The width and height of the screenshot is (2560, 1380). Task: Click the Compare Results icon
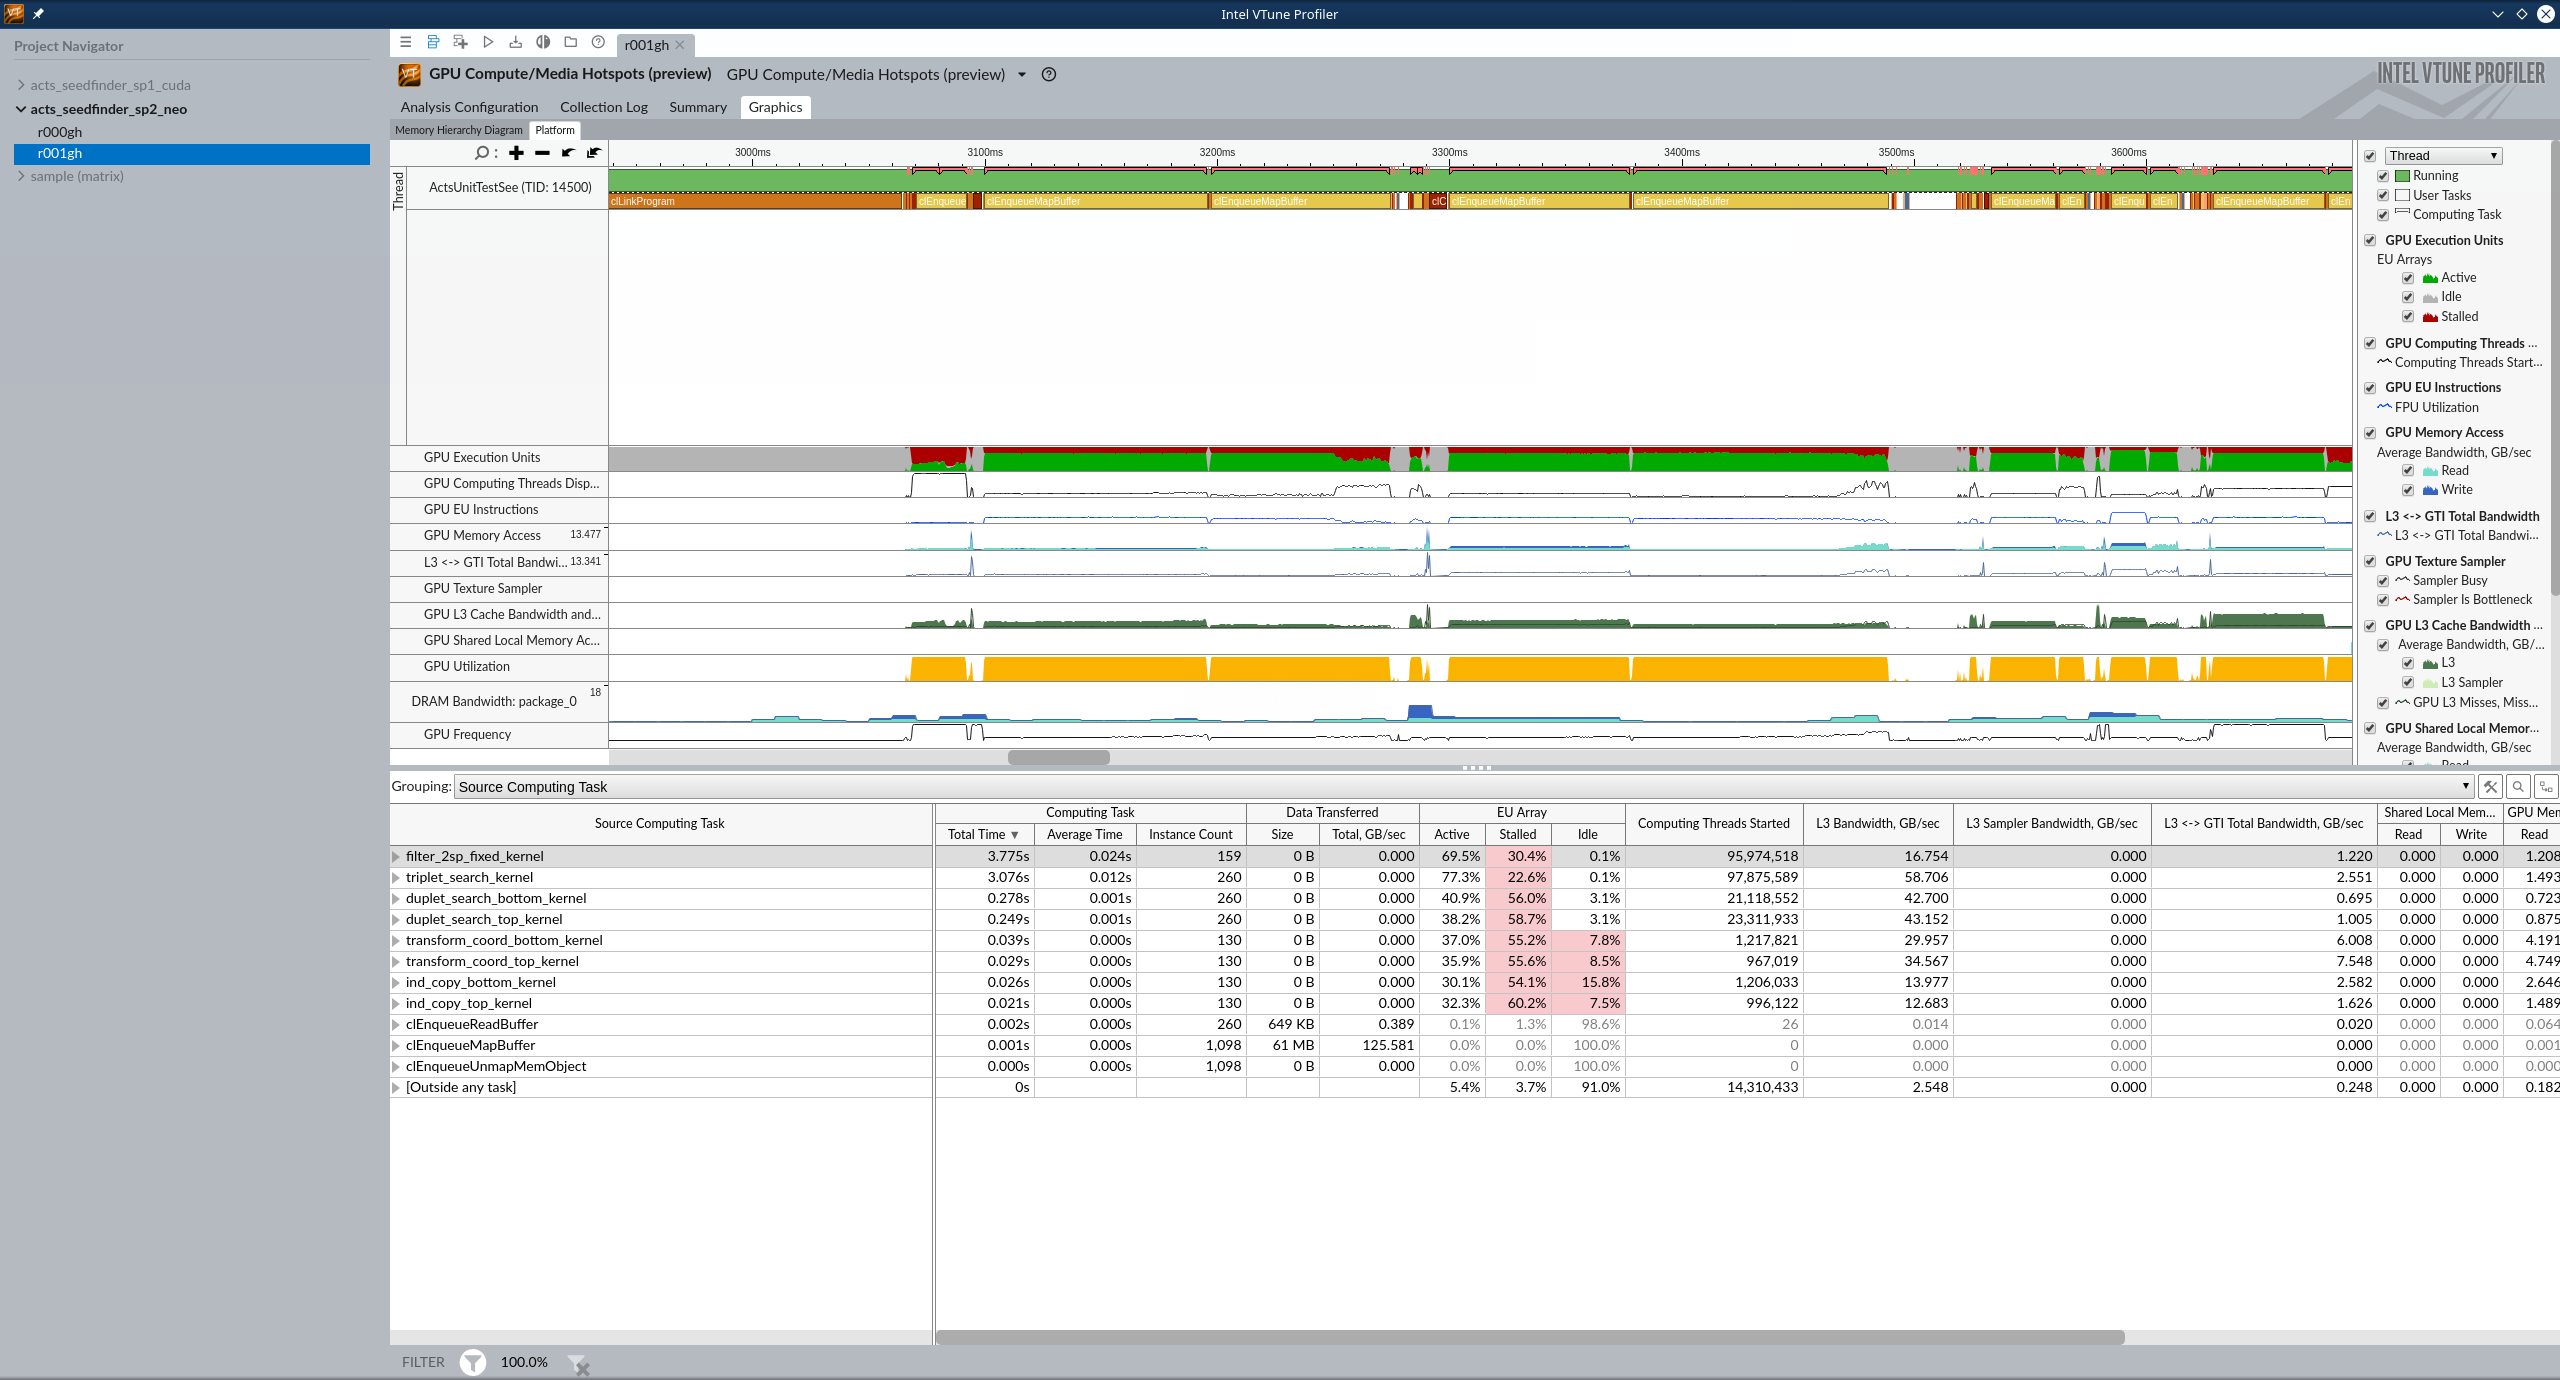pos(543,42)
